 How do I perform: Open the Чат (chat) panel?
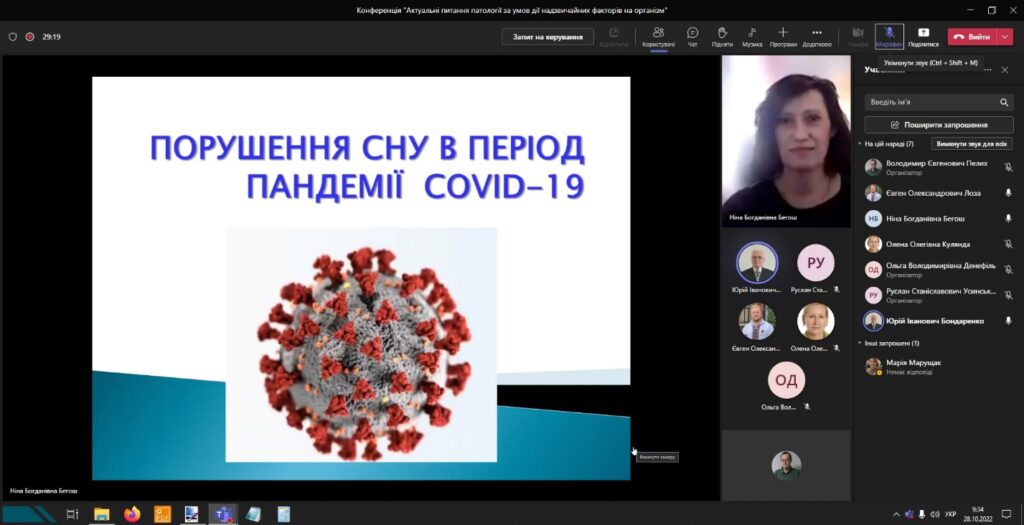tap(692, 36)
